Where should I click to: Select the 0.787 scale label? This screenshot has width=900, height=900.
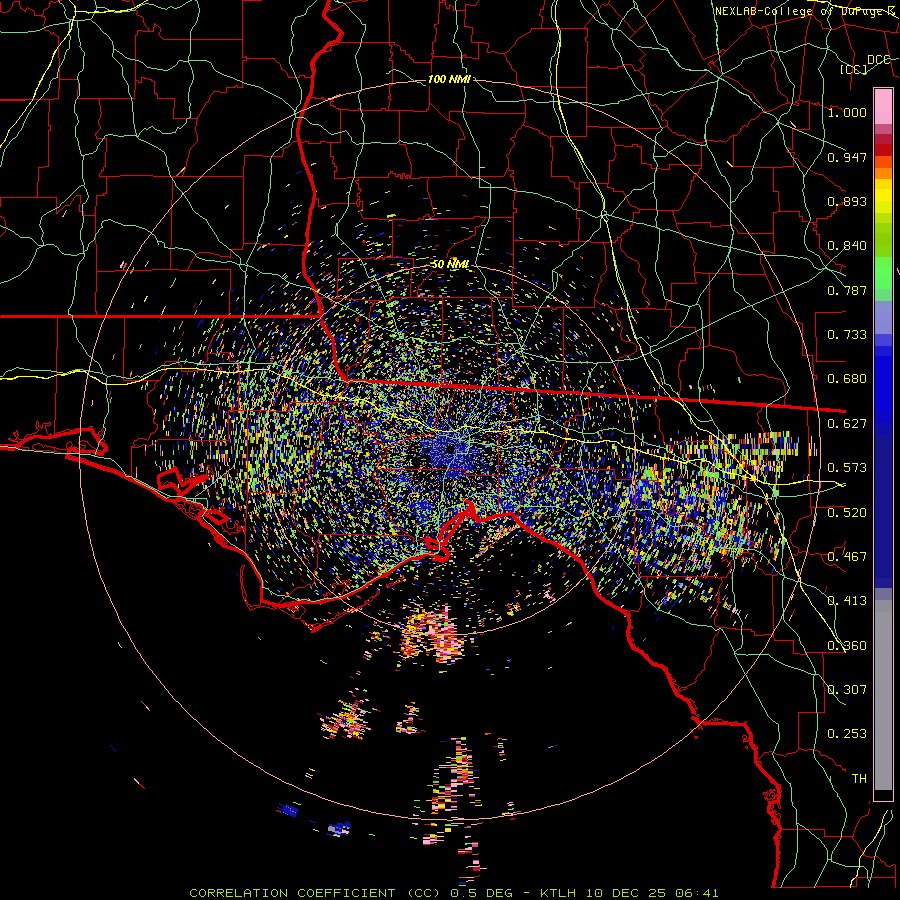coord(847,290)
